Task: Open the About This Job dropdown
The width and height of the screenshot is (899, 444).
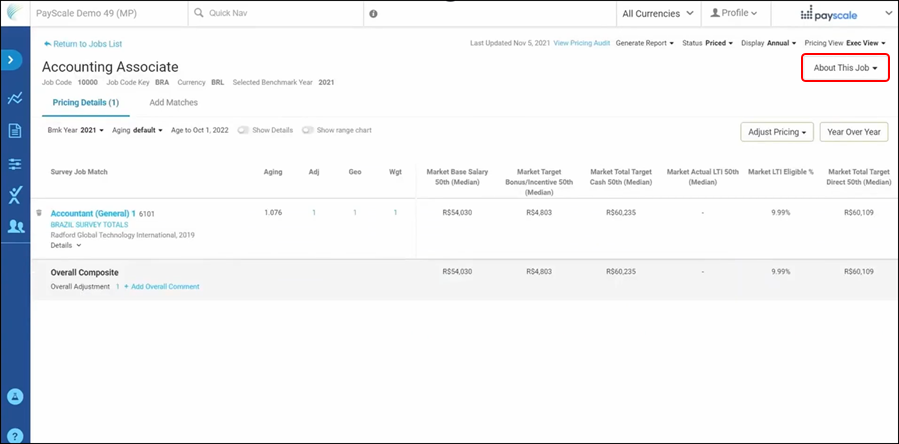Action: [x=845, y=68]
